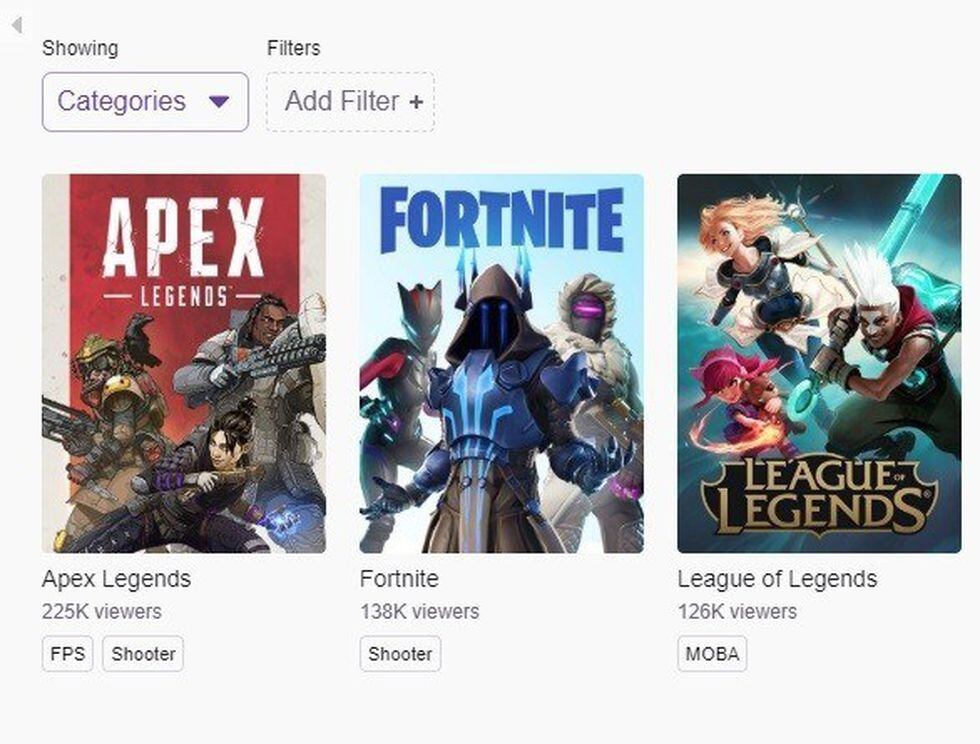980x744 pixels.
Task: Open the Apex Legends cover art
Action: 184,363
